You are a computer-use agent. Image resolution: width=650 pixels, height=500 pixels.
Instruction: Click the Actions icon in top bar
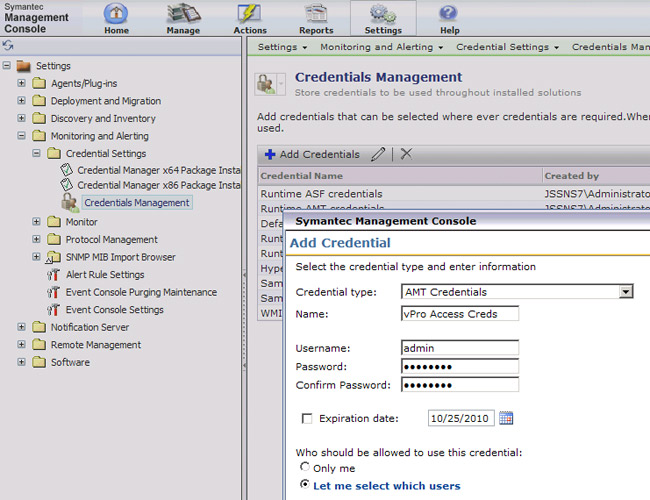coord(249,14)
